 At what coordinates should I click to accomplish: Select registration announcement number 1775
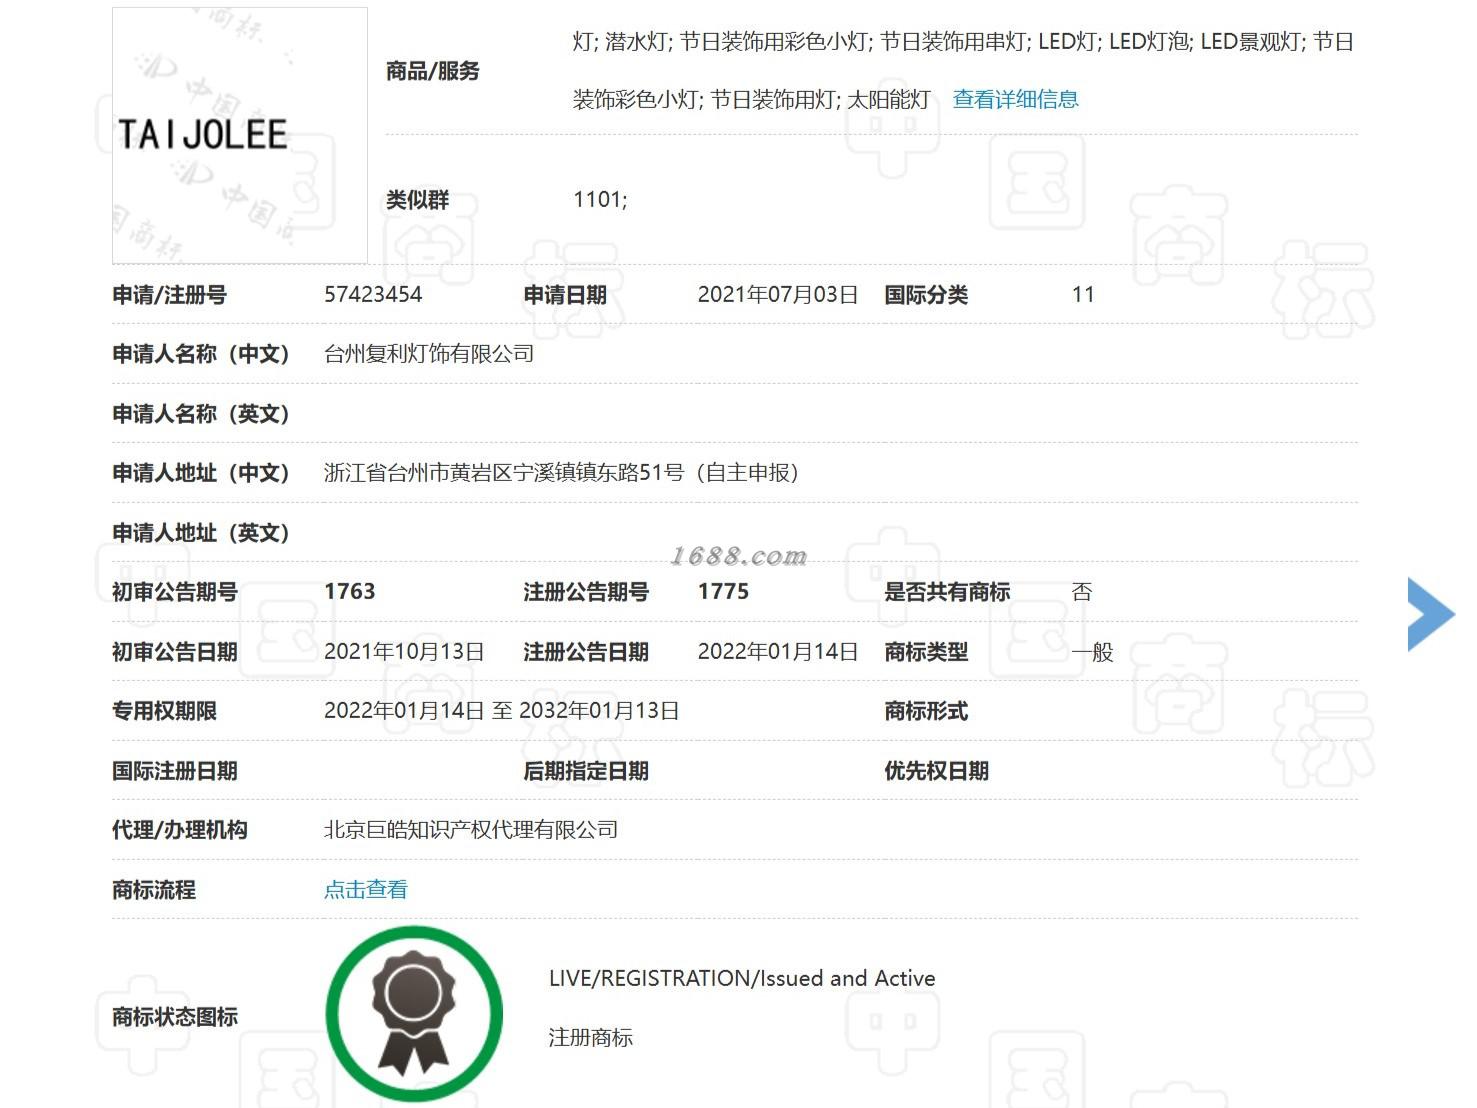[723, 591]
